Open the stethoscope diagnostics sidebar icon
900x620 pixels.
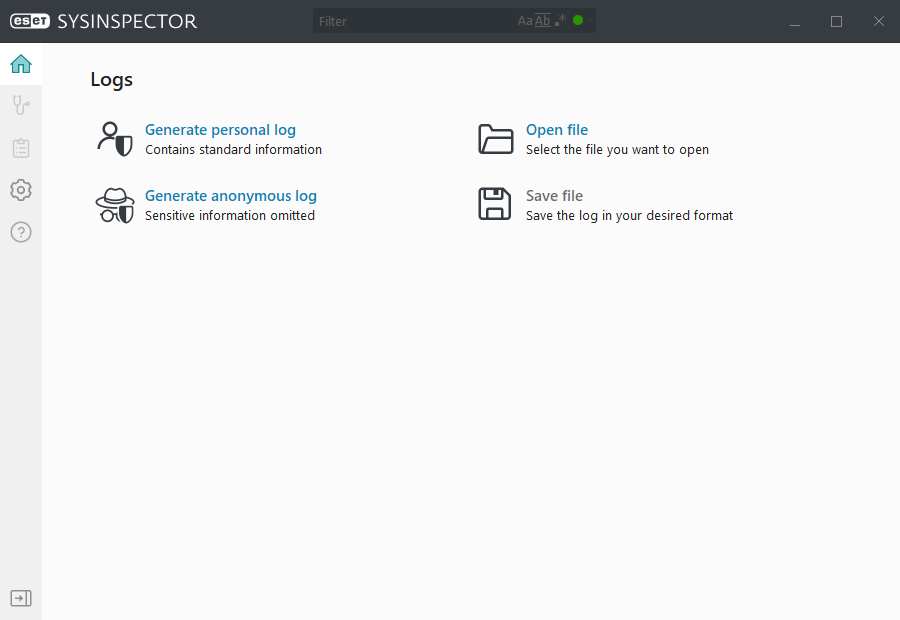(21, 106)
